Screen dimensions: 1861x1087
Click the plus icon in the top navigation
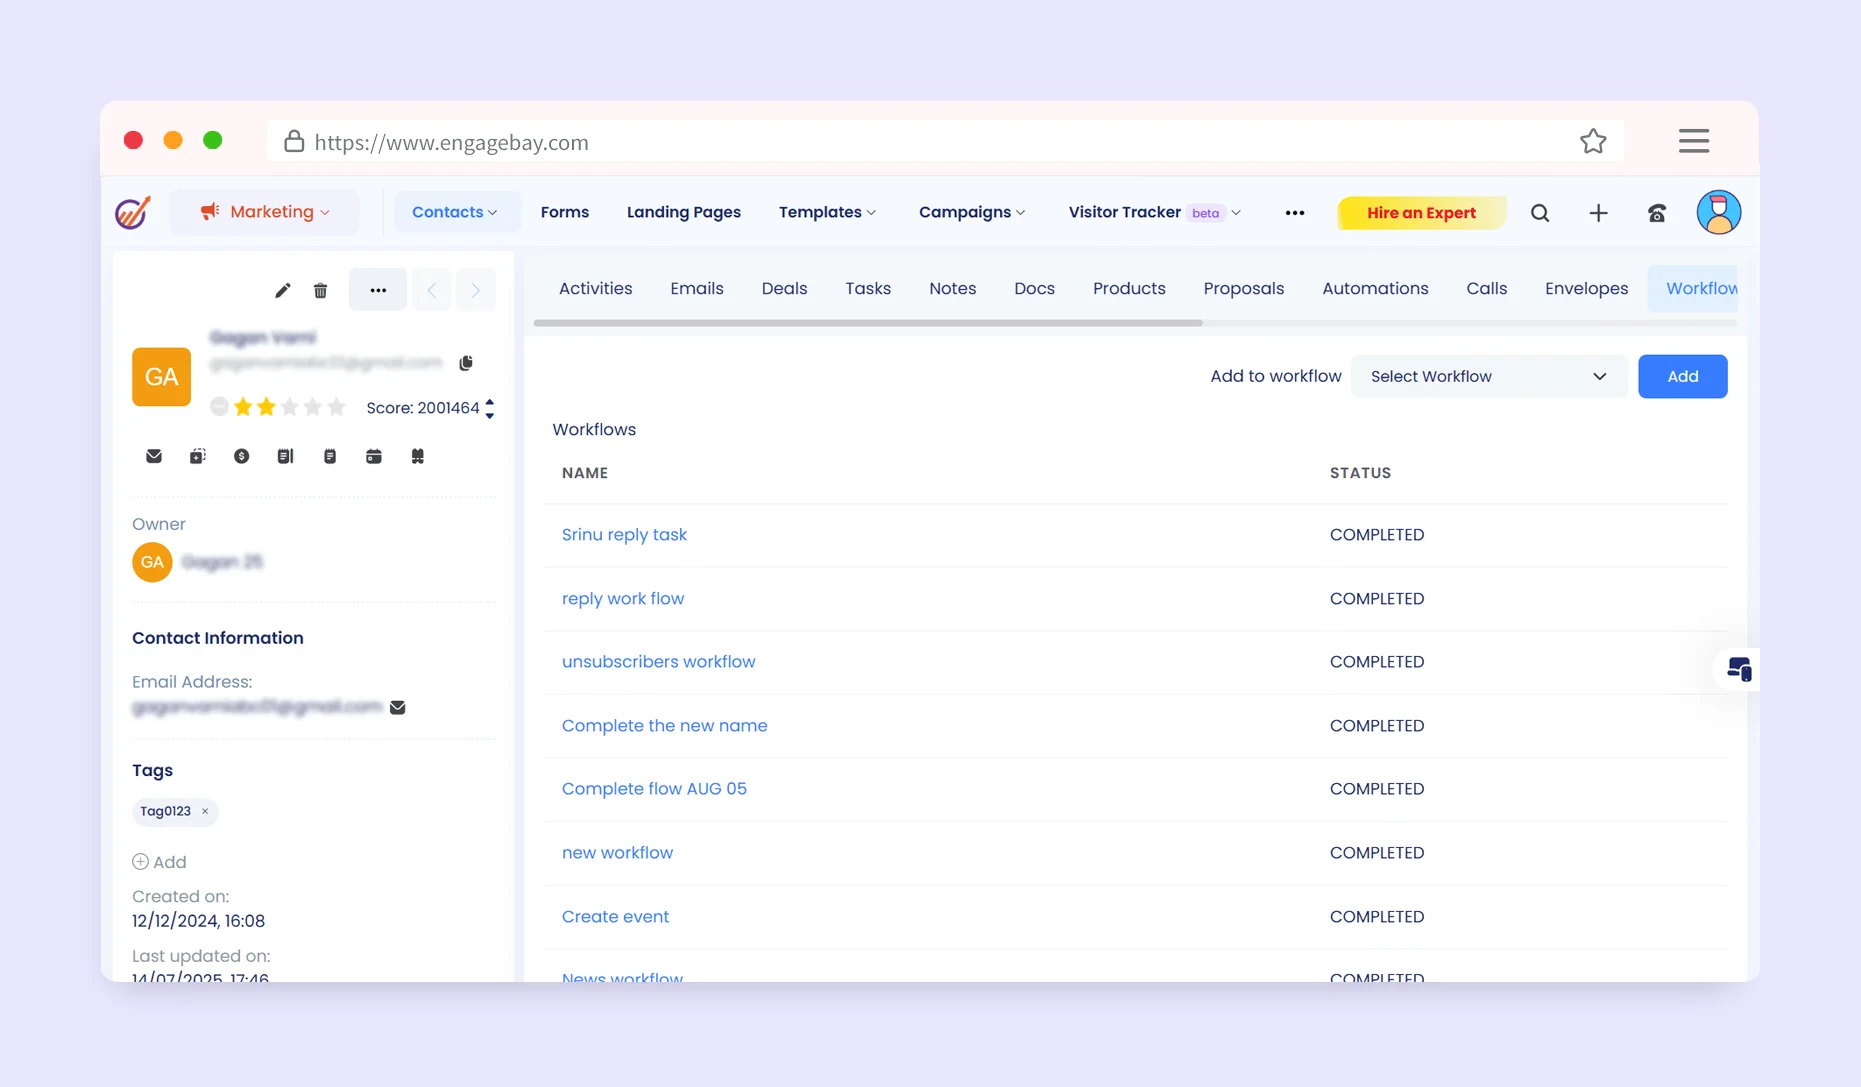[1597, 213]
